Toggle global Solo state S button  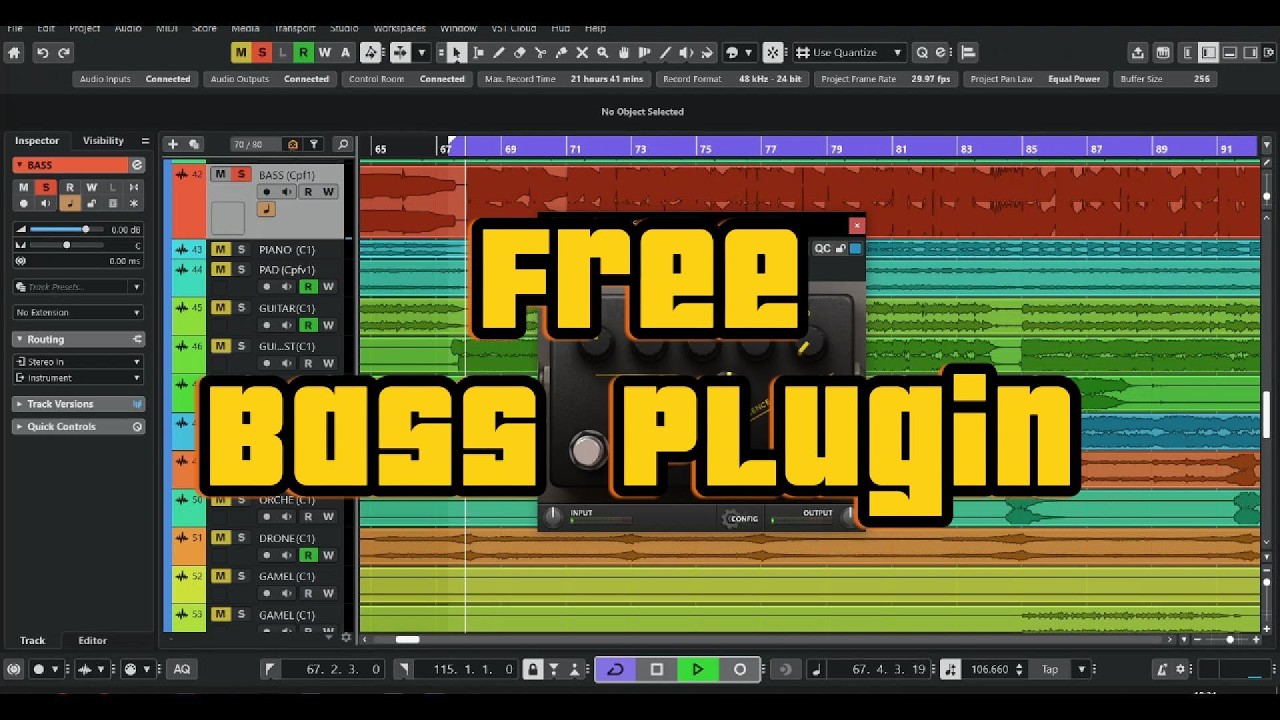click(x=262, y=53)
